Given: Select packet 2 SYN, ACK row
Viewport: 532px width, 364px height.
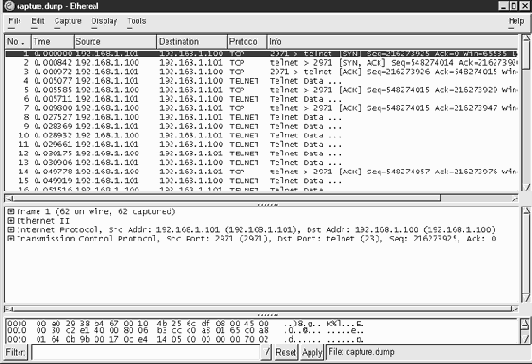Looking at the screenshot, I should (x=262, y=63).
